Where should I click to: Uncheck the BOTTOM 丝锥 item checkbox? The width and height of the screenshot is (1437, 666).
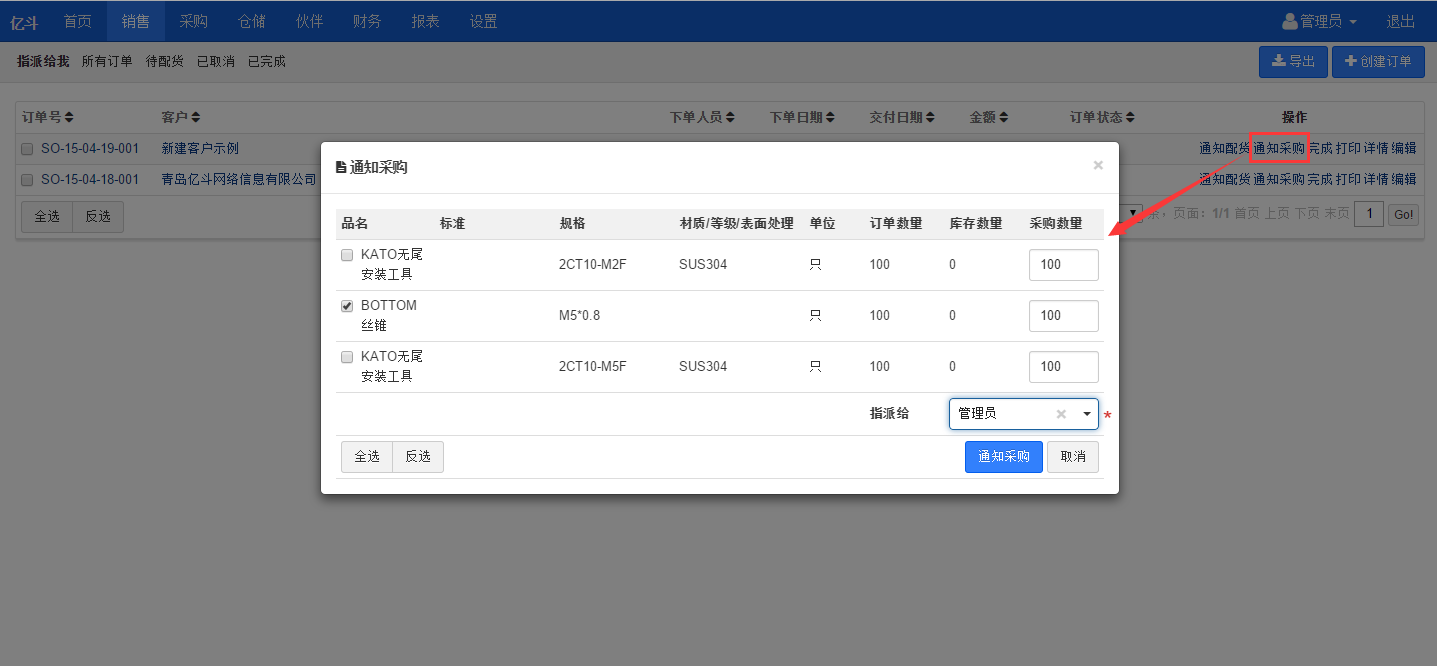[347, 306]
